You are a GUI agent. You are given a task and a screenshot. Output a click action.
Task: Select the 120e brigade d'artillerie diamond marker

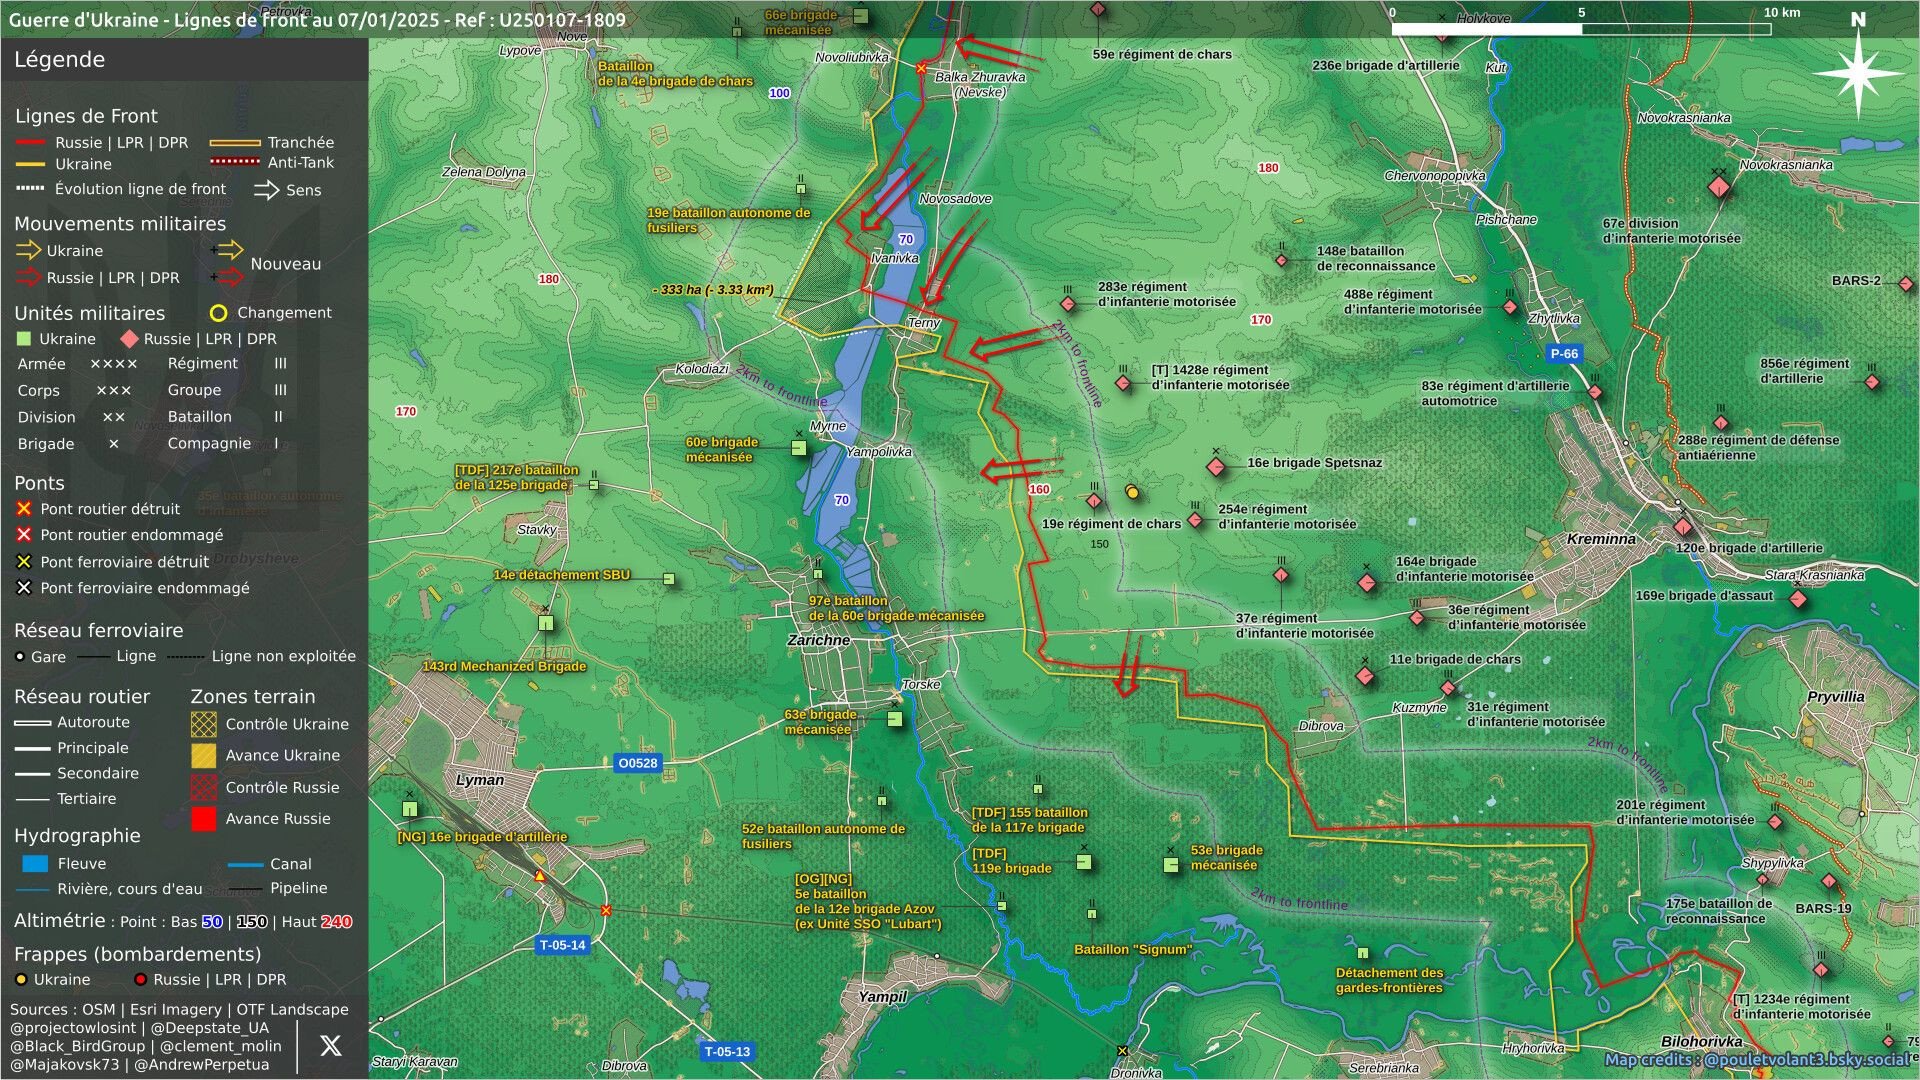(1683, 527)
